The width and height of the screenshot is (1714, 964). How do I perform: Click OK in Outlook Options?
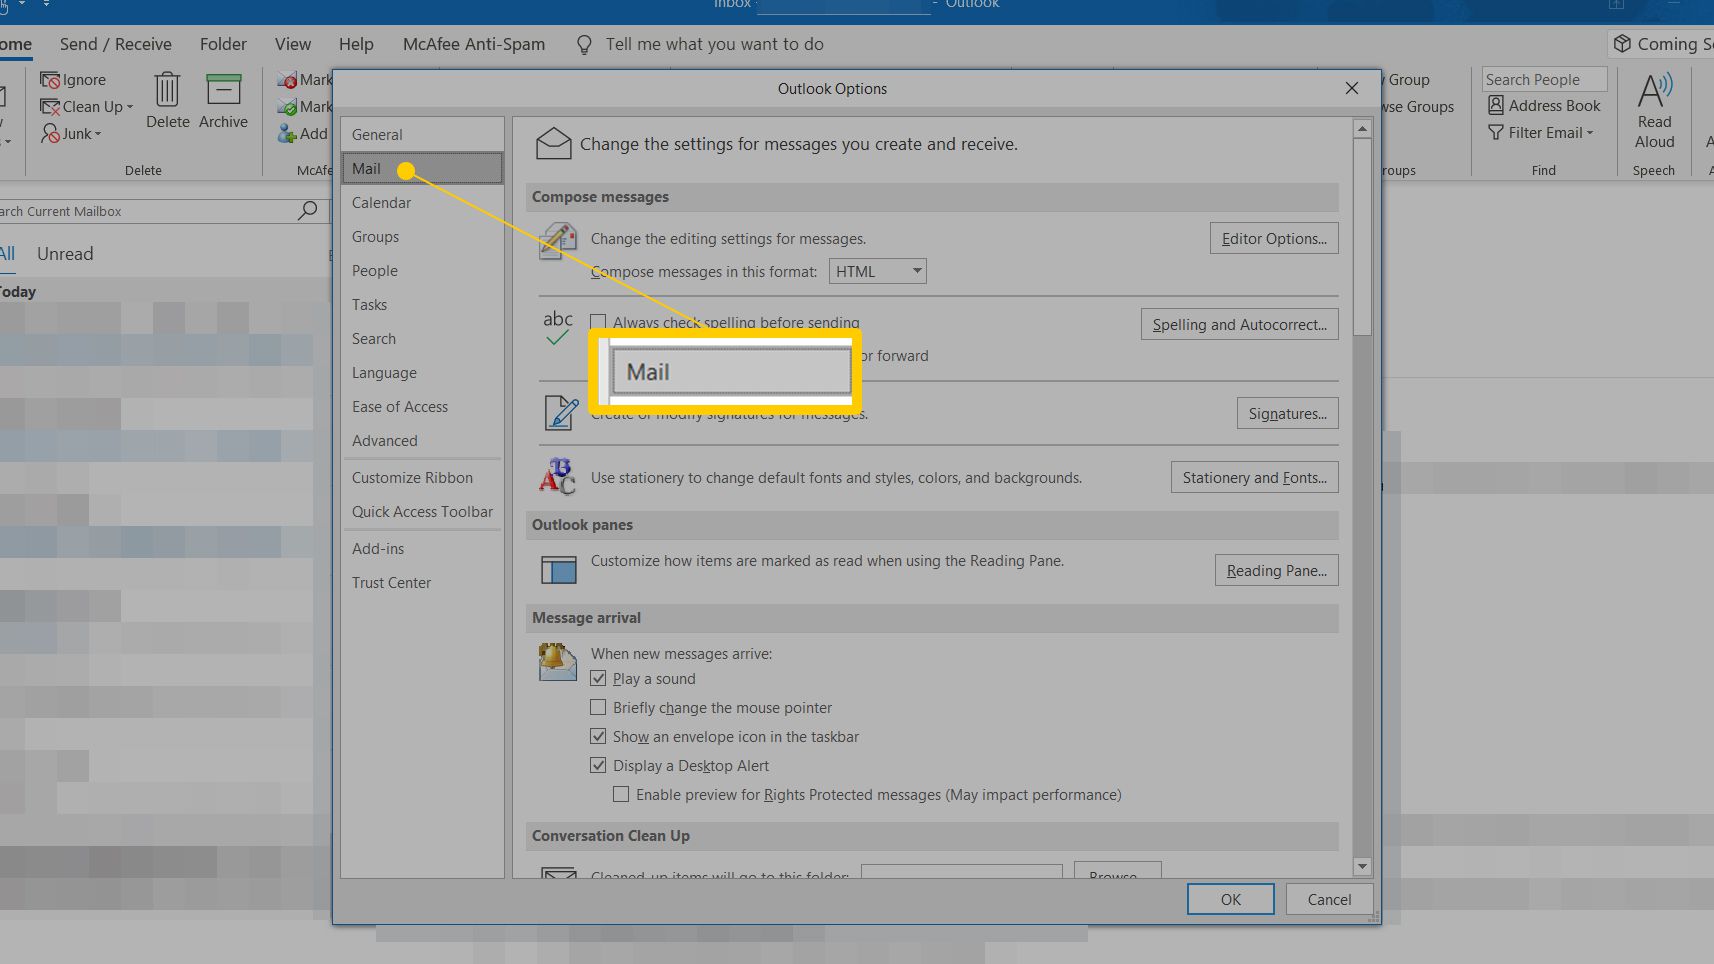pos(1231,899)
